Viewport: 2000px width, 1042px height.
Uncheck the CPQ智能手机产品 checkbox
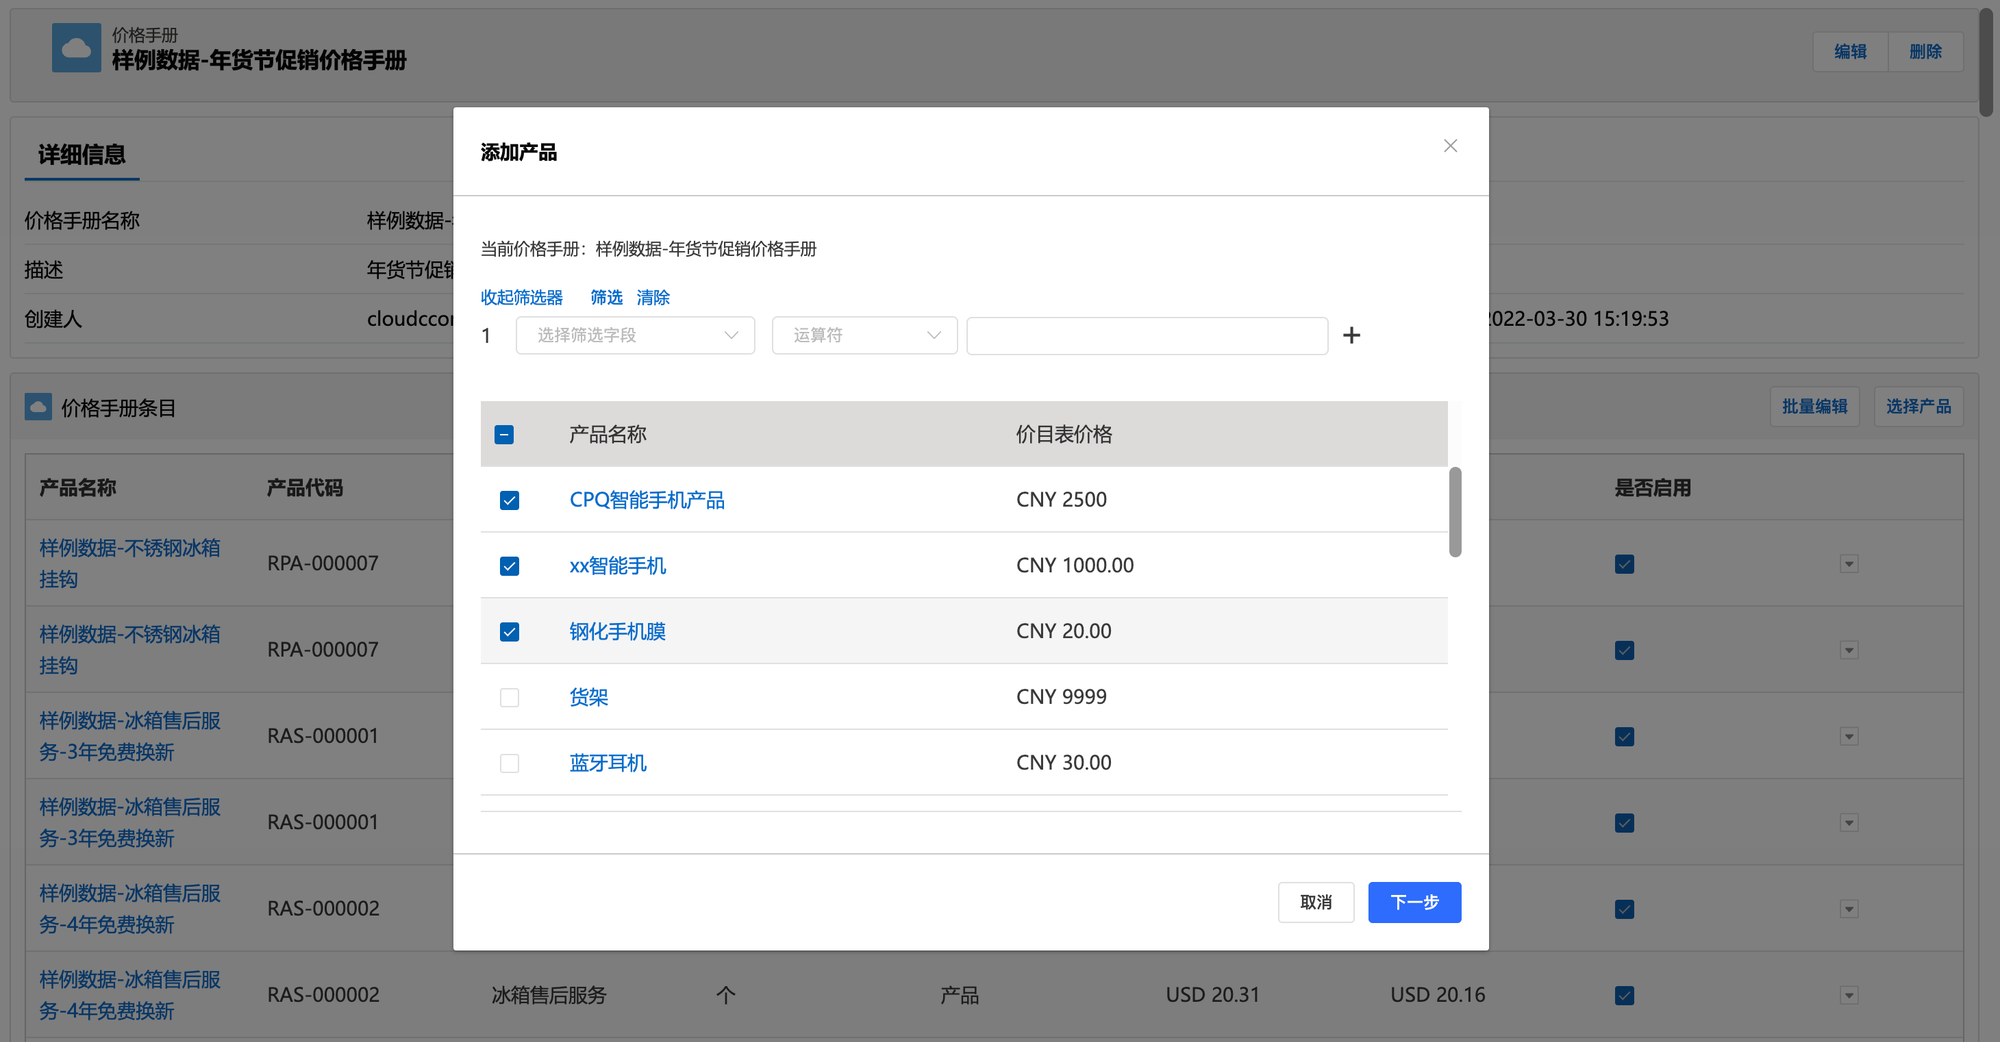[x=509, y=500]
